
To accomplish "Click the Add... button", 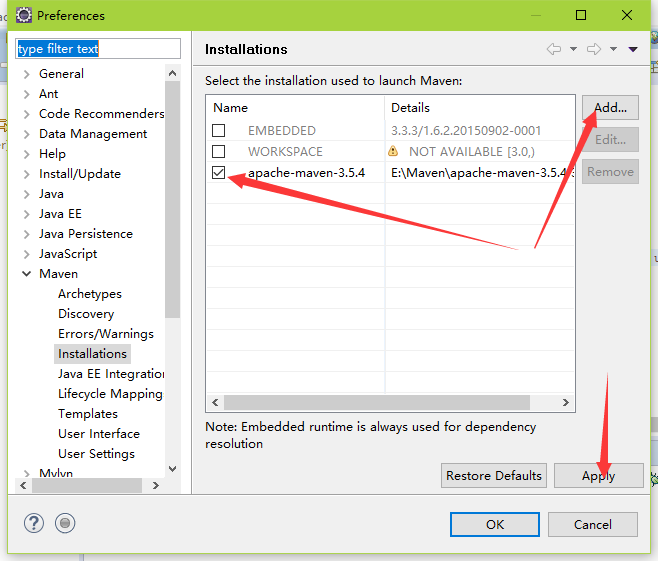I will (x=610, y=107).
